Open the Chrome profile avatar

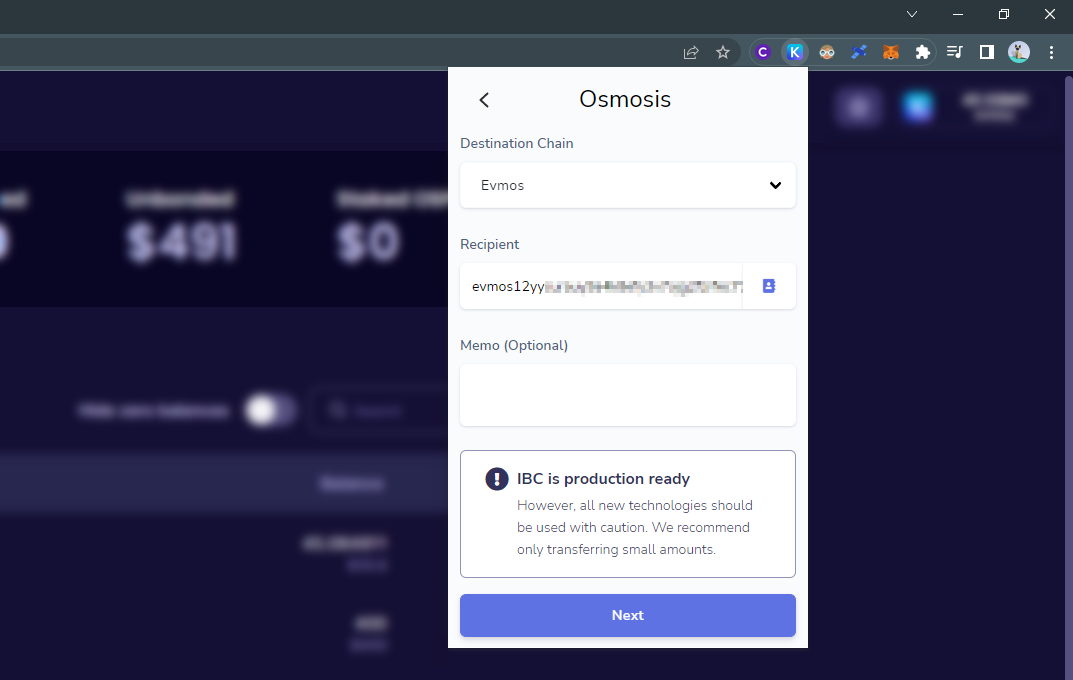tap(1019, 52)
